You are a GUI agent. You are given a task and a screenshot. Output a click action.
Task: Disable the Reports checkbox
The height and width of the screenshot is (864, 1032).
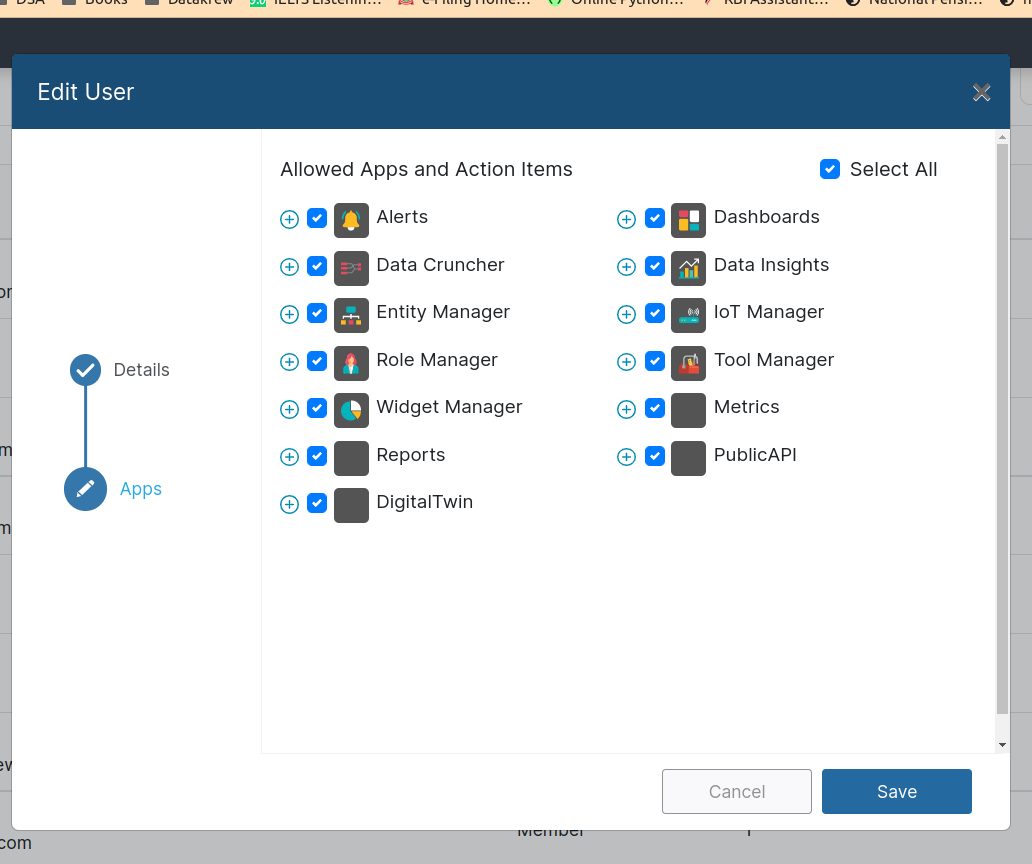click(317, 456)
